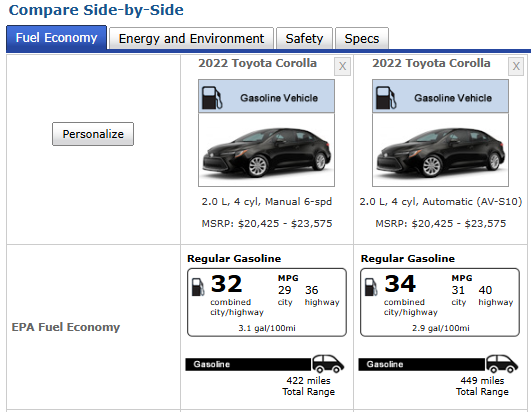The height and width of the screenshot is (412, 531).
Task: Click the Compare Side-by-Side heading
Action: point(96,10)
